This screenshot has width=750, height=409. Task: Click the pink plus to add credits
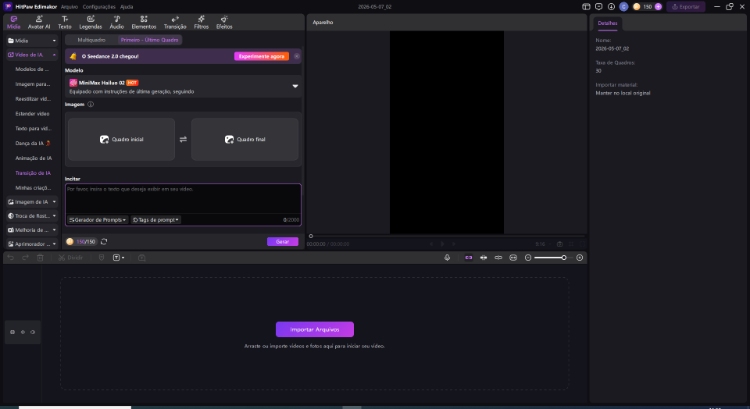coord(658,7)
